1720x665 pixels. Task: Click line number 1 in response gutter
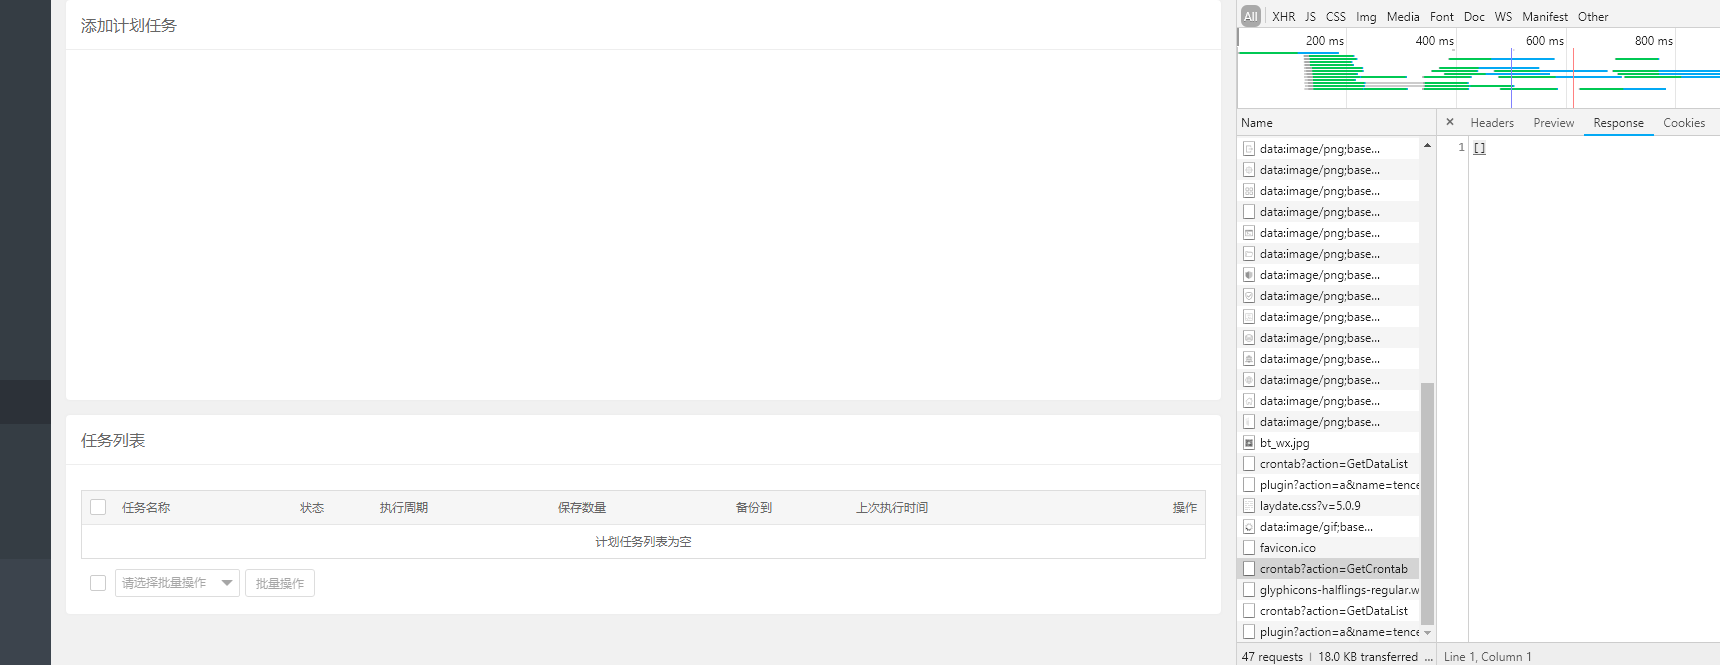[1461, 148]
